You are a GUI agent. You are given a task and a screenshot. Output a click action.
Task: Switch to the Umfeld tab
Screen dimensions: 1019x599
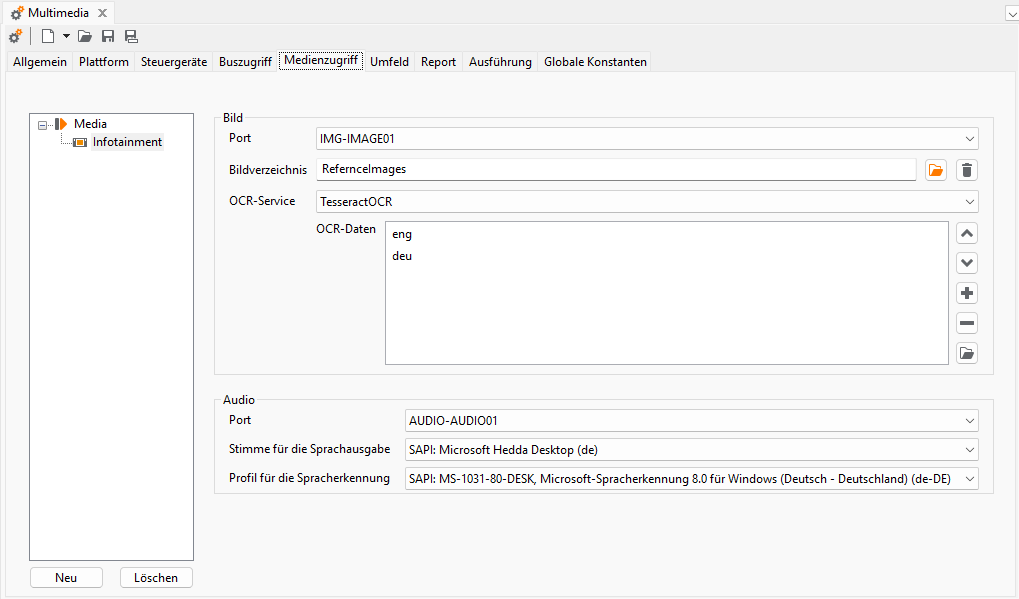point(389,62)
